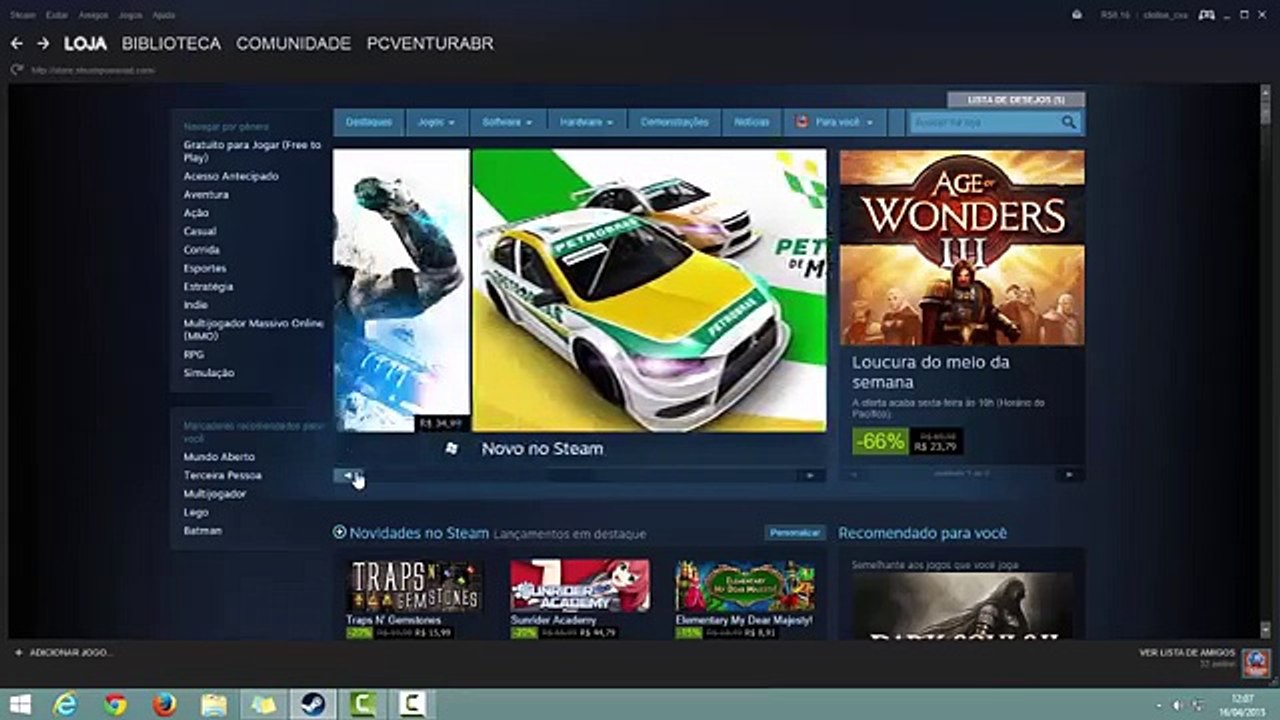This screenshot has width=1280, height=720.
Task: Click Adicionar Jogo
Action: (71, 653)
